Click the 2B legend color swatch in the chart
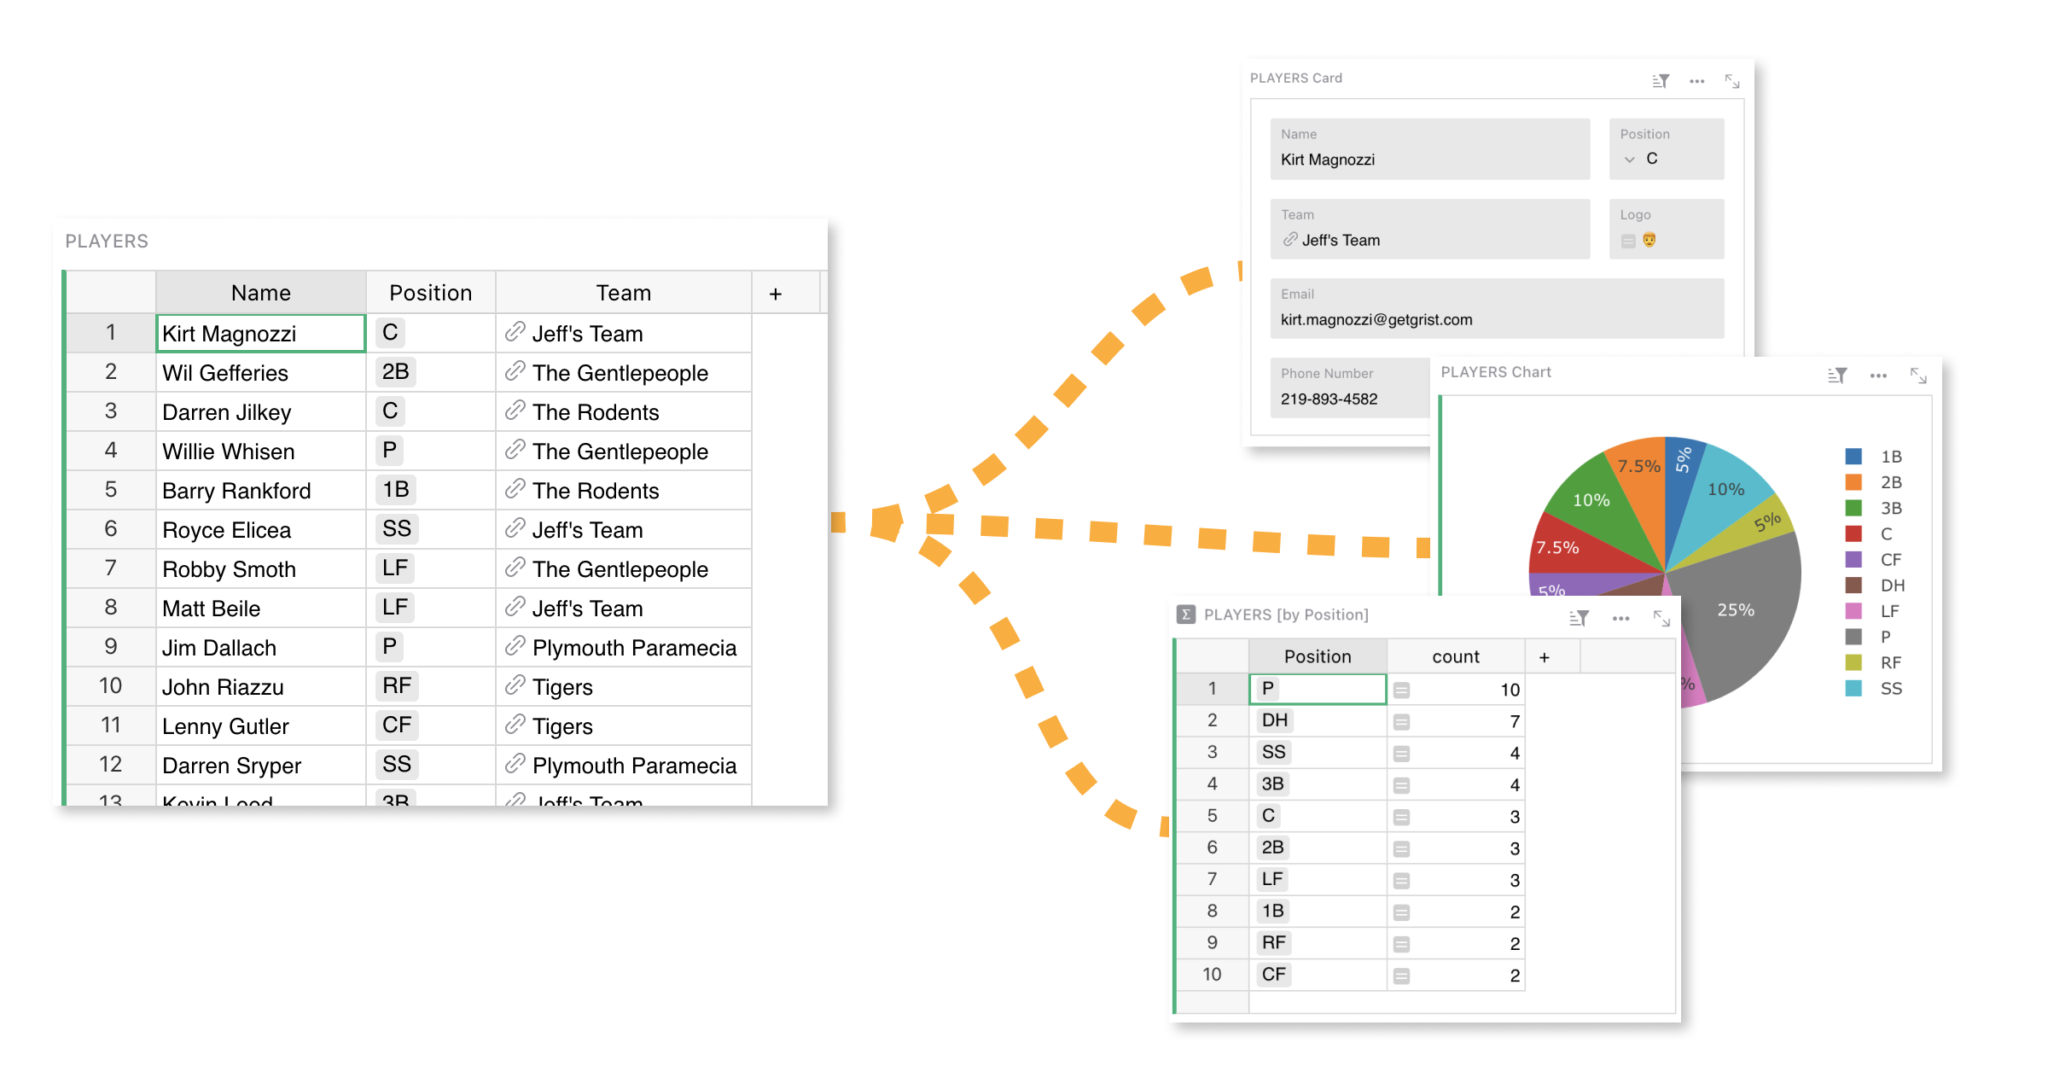Screen dimensions: 2048x1072 [1853, 482]
